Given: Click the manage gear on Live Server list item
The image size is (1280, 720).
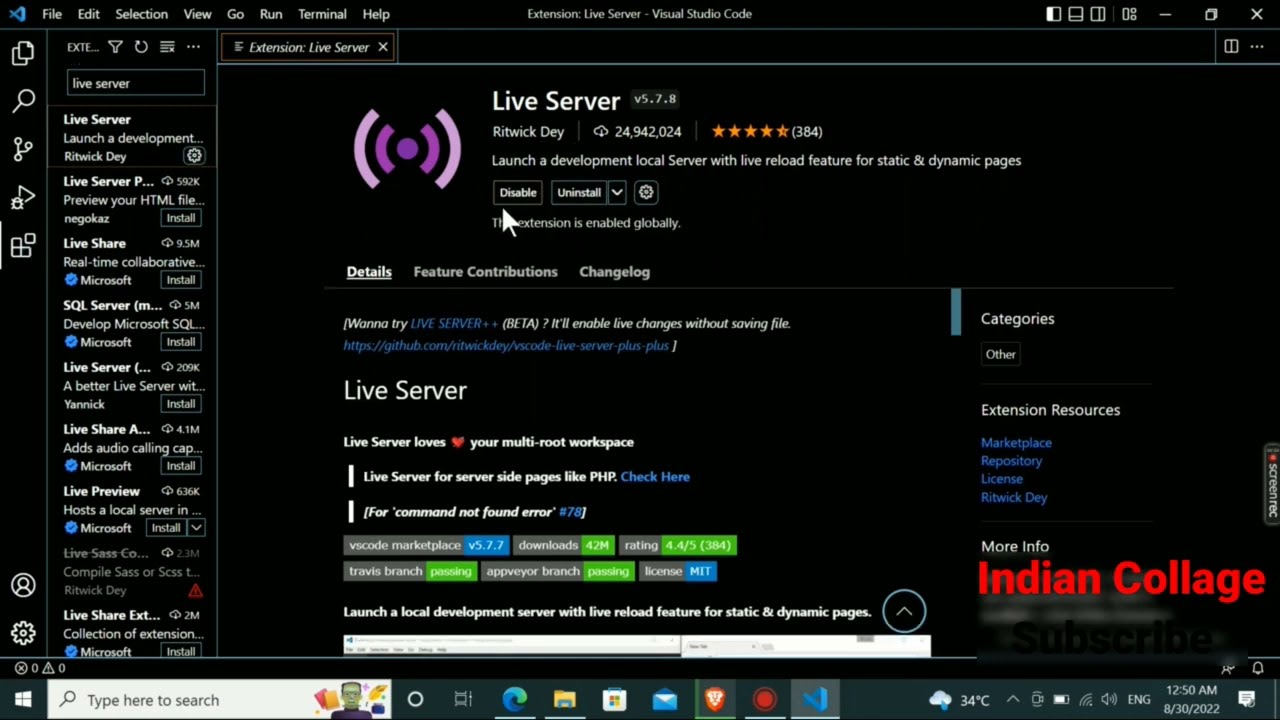Looking at the screenshot, I should coord(194,156).
